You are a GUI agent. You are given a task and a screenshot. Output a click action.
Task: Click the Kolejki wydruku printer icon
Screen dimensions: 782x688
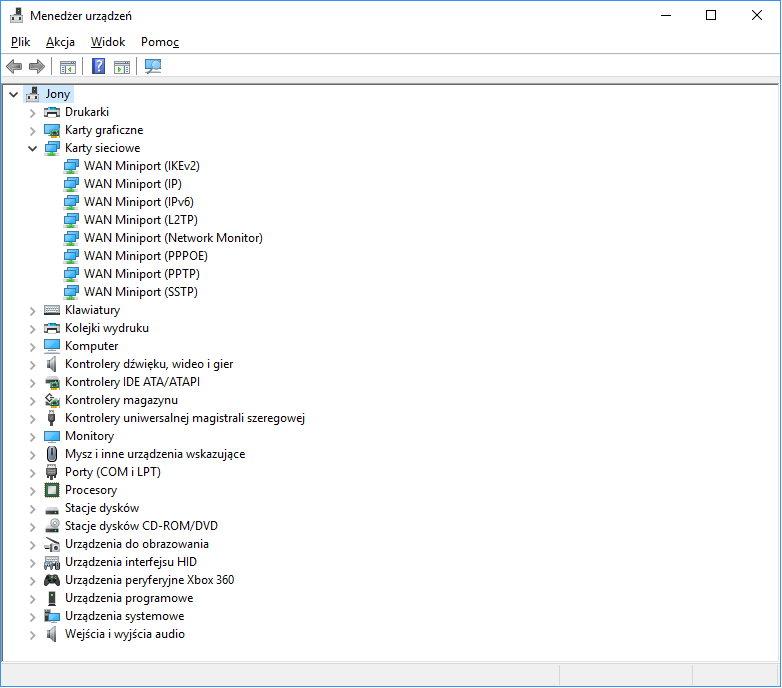[52, 328]
